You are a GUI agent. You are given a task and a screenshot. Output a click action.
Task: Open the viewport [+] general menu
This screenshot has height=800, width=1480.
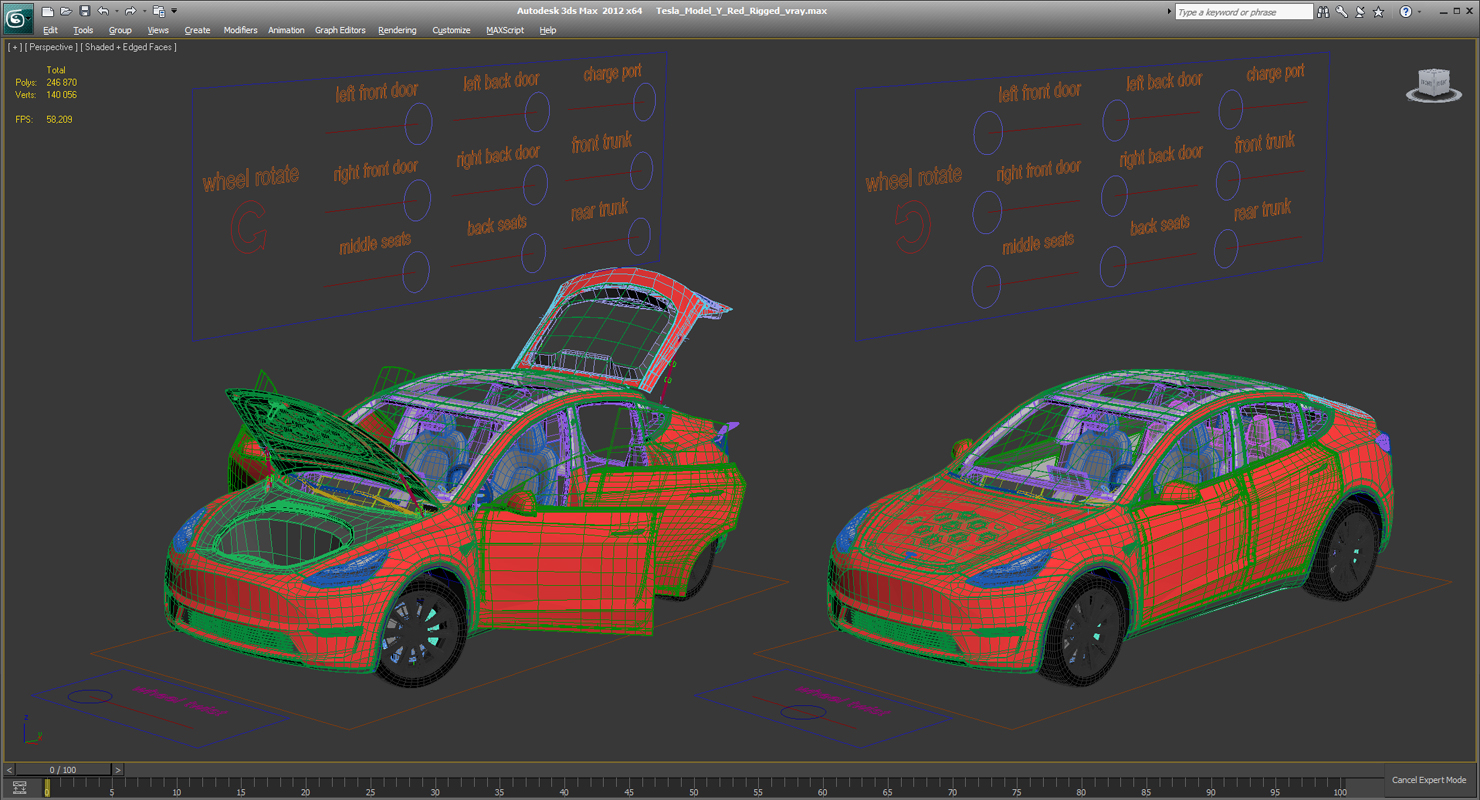click(x=14, y=47)
